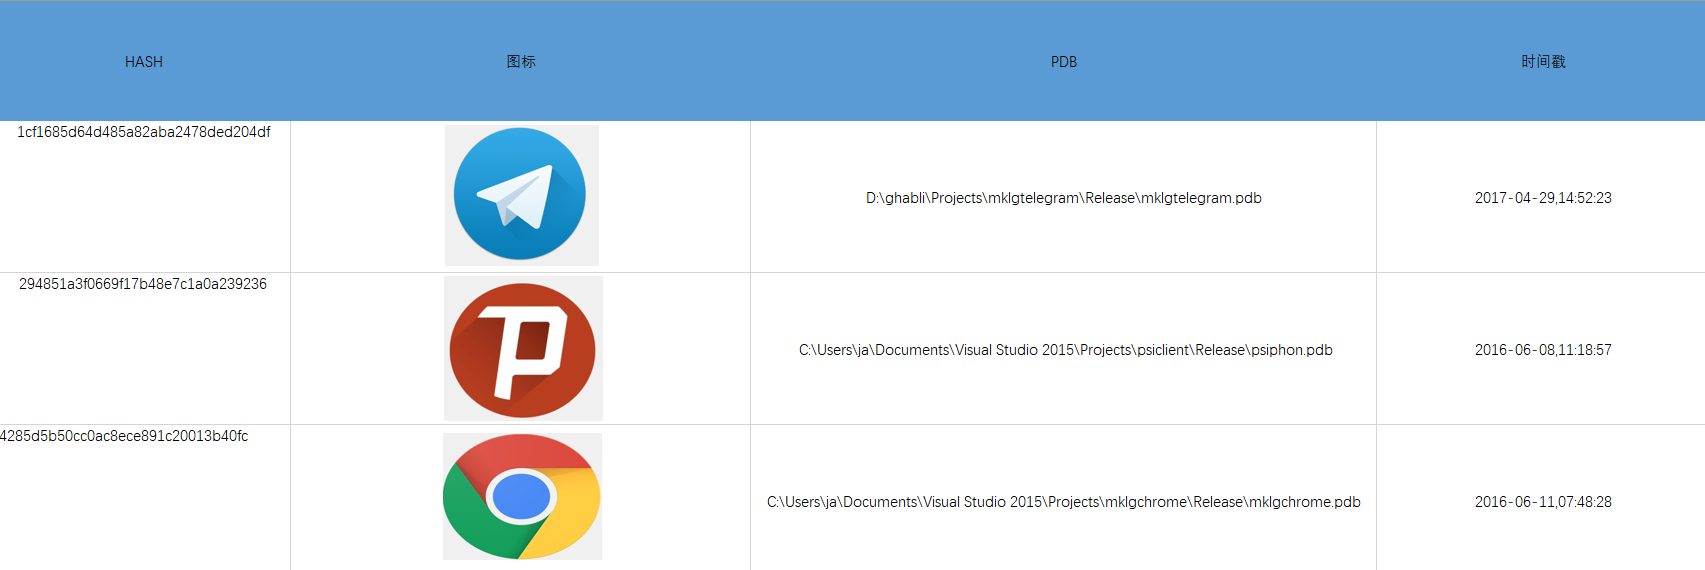Image resolution: width=1705 pixels, height=570 pixels.
Task: Select hash ending in 891c20013b40fc
Action: click(x=124, y=436)
